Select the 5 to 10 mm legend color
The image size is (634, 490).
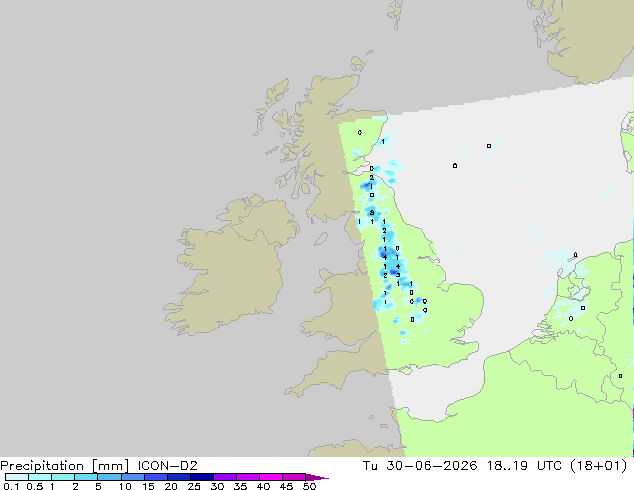pos(110,477)
